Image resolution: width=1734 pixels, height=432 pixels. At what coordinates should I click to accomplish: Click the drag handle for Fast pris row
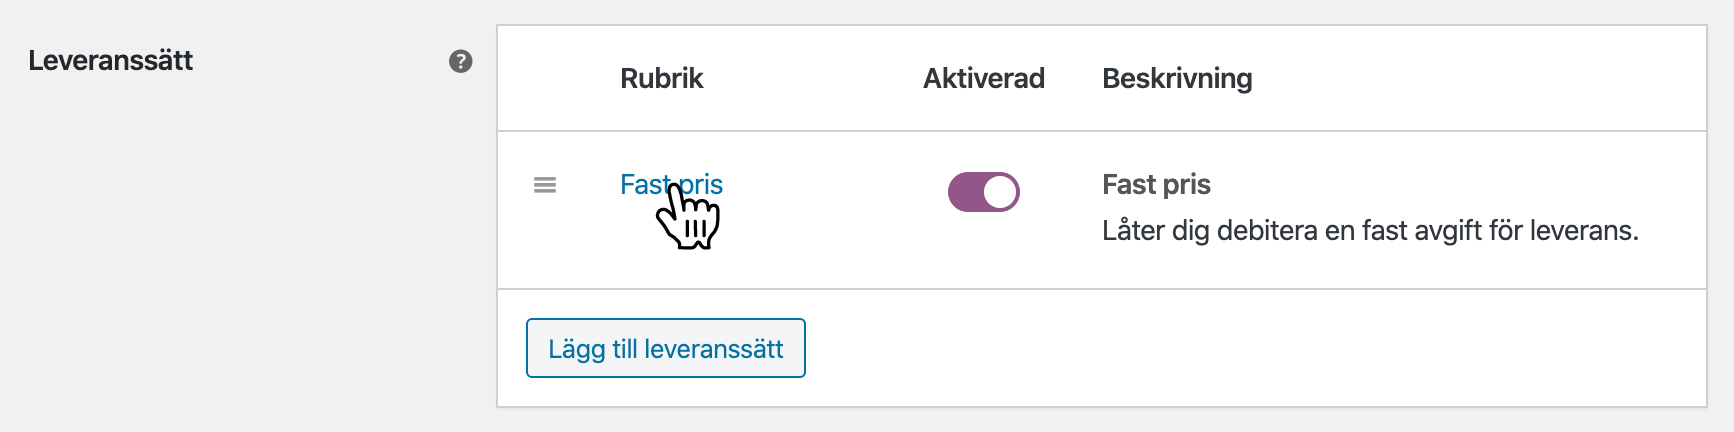(545, 185)
